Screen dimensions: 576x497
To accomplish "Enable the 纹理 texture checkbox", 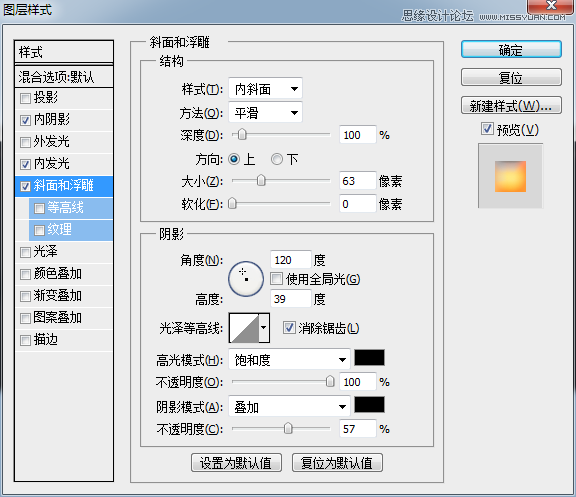I will (x=39, y=230).
